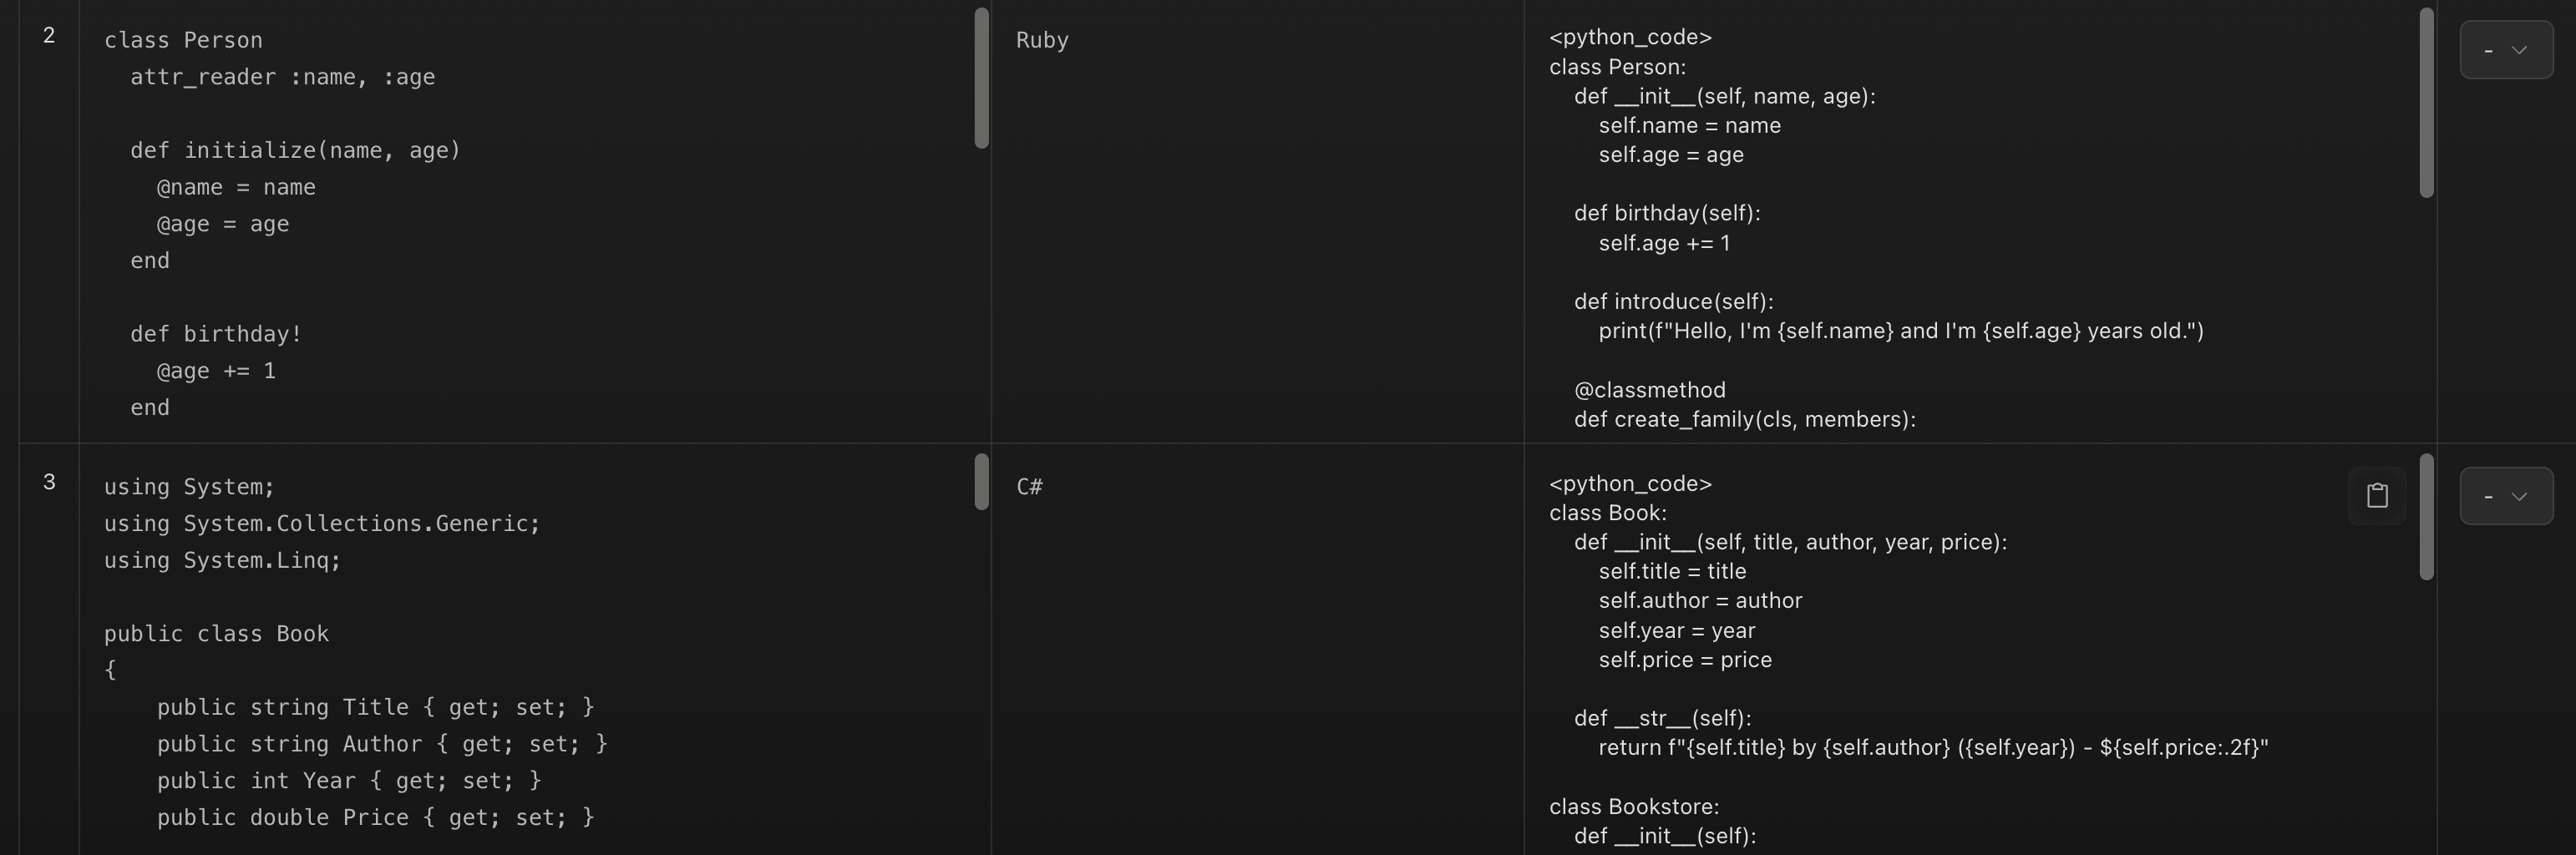
Task: Click the 'using System.Linq;' line
Action: coord(222,560)
